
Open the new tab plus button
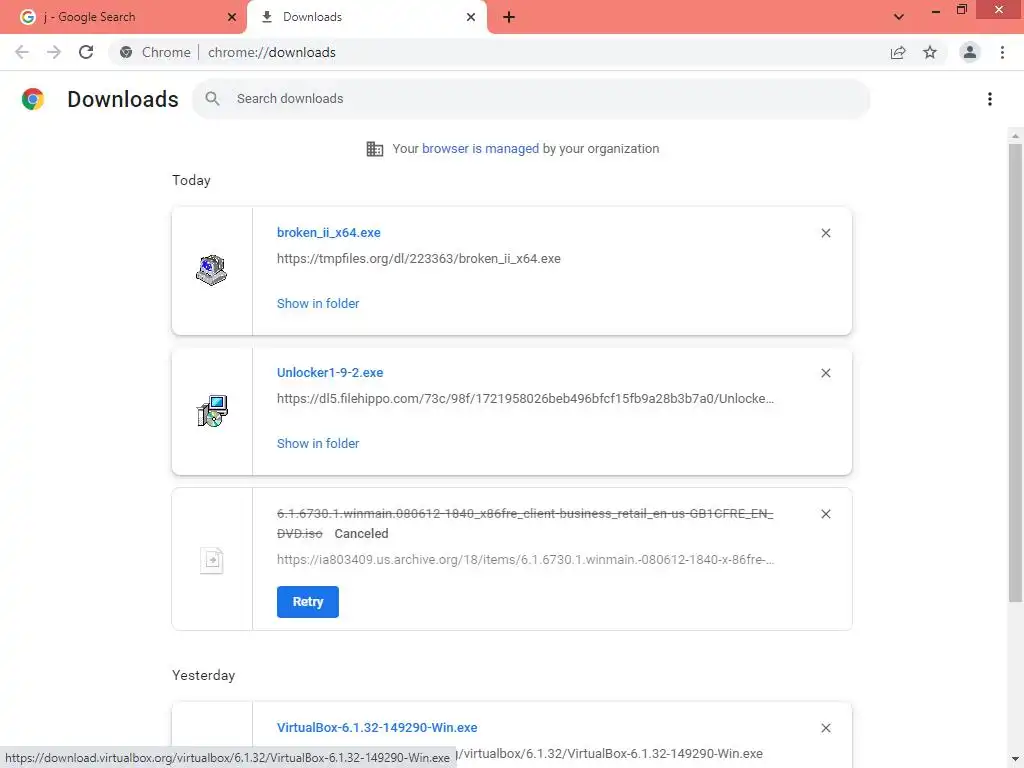(x=509, y=17)
